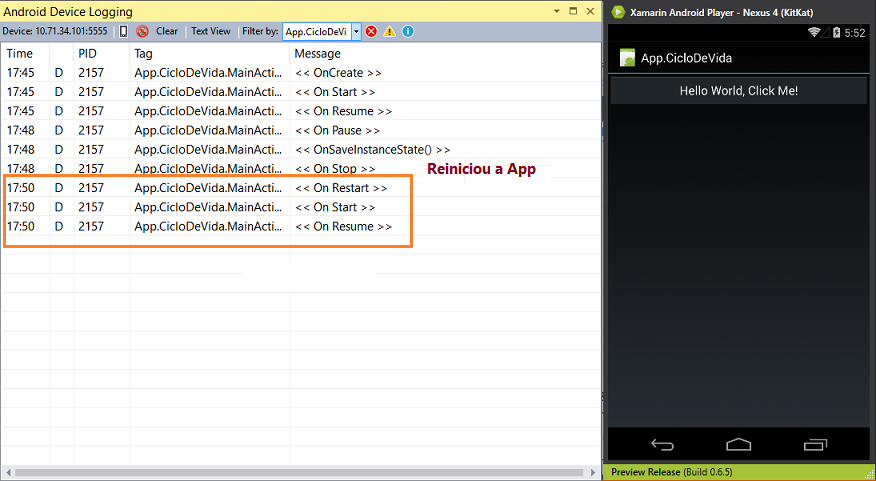The width and height of the screenshot is (876, 481).
Task: Tap the App.CicloDeVida action bar title
Action: (x=686, y=58)
